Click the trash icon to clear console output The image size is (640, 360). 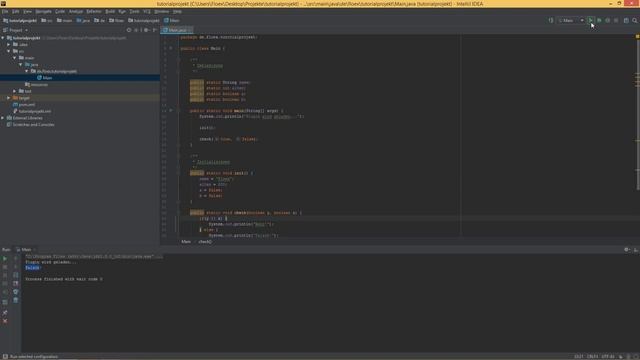[x=16, y=300]
